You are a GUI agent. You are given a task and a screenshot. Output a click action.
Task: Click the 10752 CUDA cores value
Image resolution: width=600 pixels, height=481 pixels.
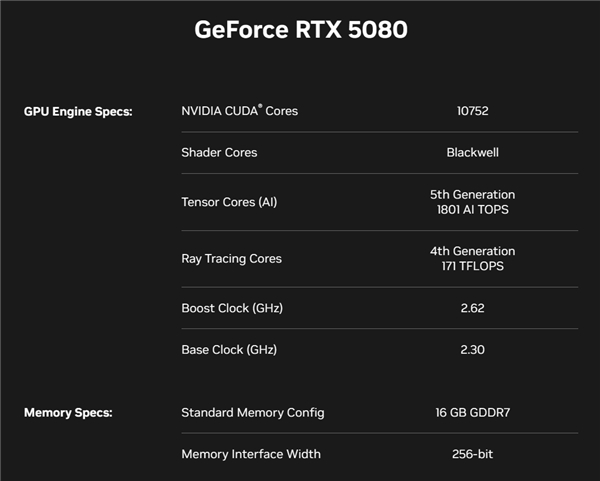pos(473,111)
